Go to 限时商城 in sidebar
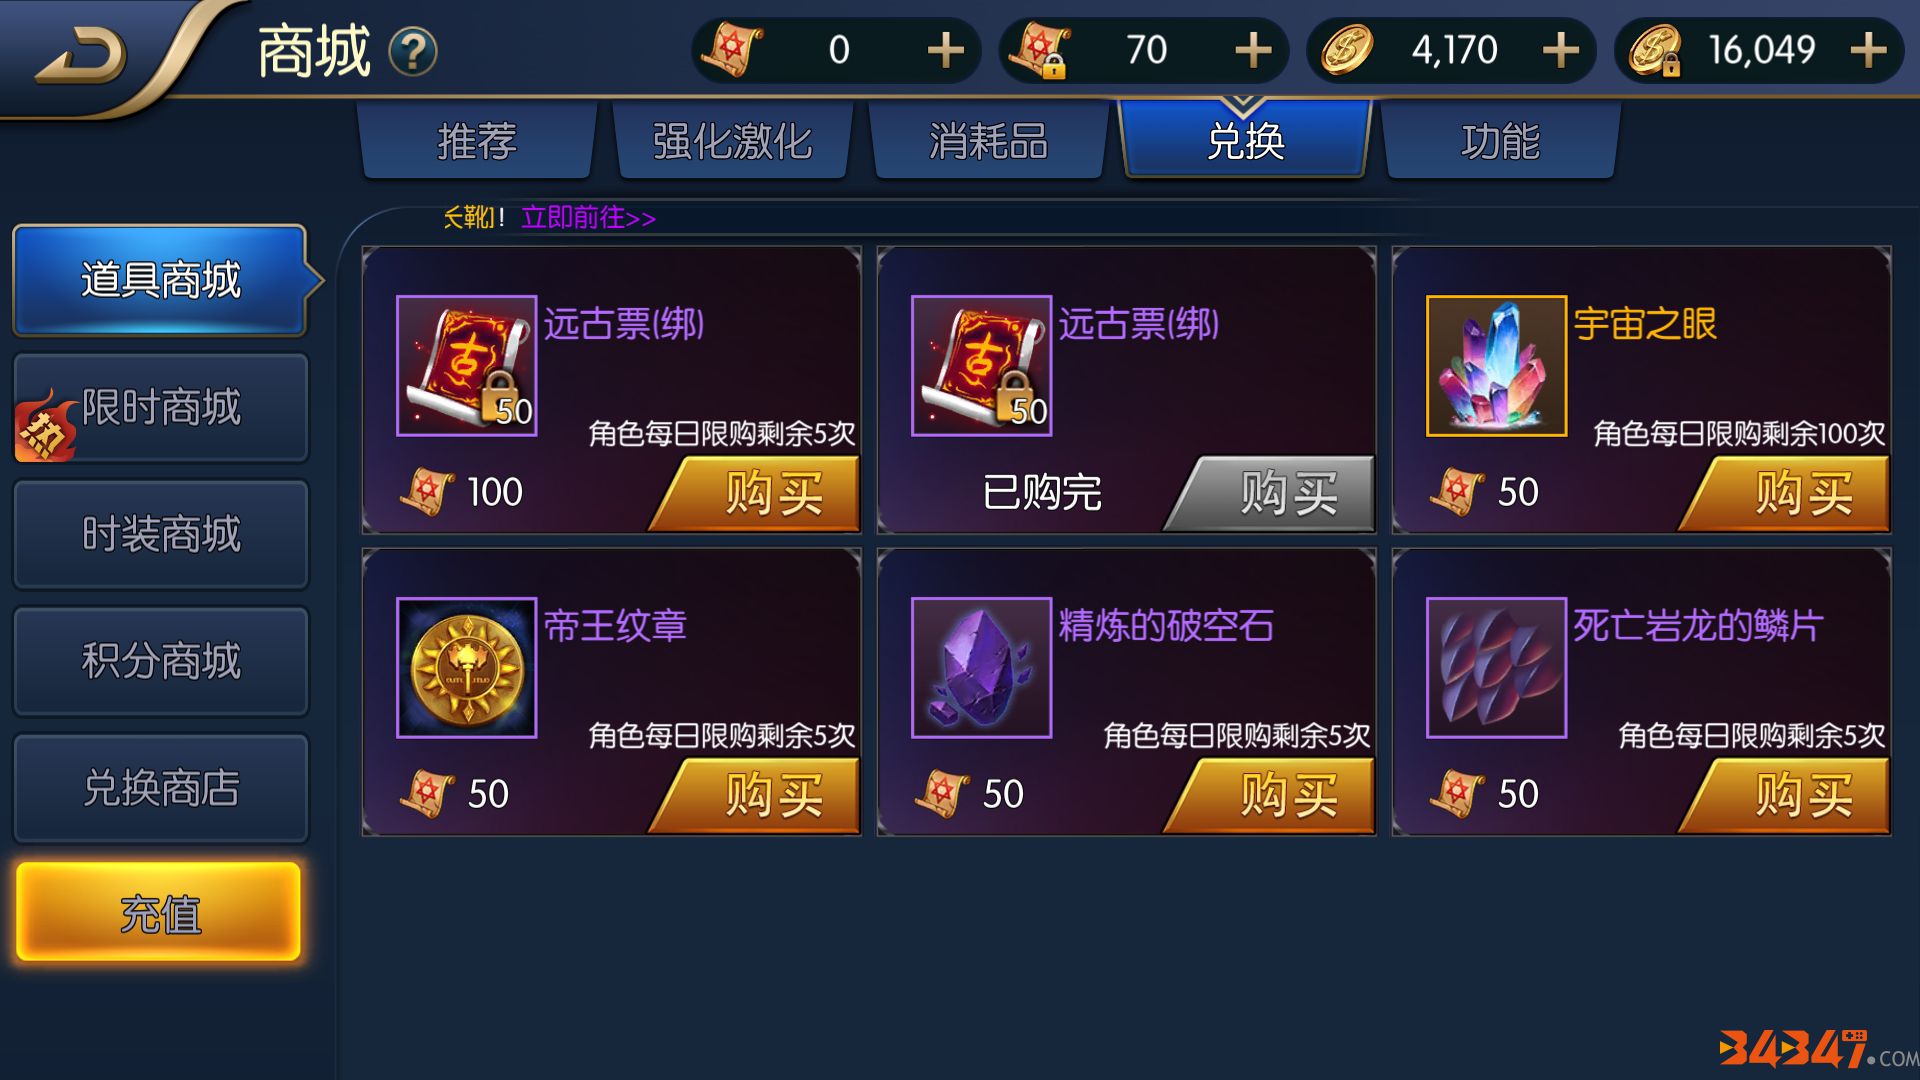This screenshot has width=1920, height=1080. tap(160, 407)
